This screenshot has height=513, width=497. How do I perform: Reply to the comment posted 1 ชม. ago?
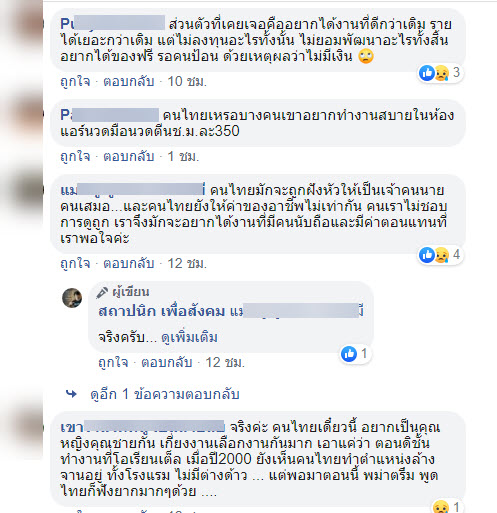tap(129, 156)
